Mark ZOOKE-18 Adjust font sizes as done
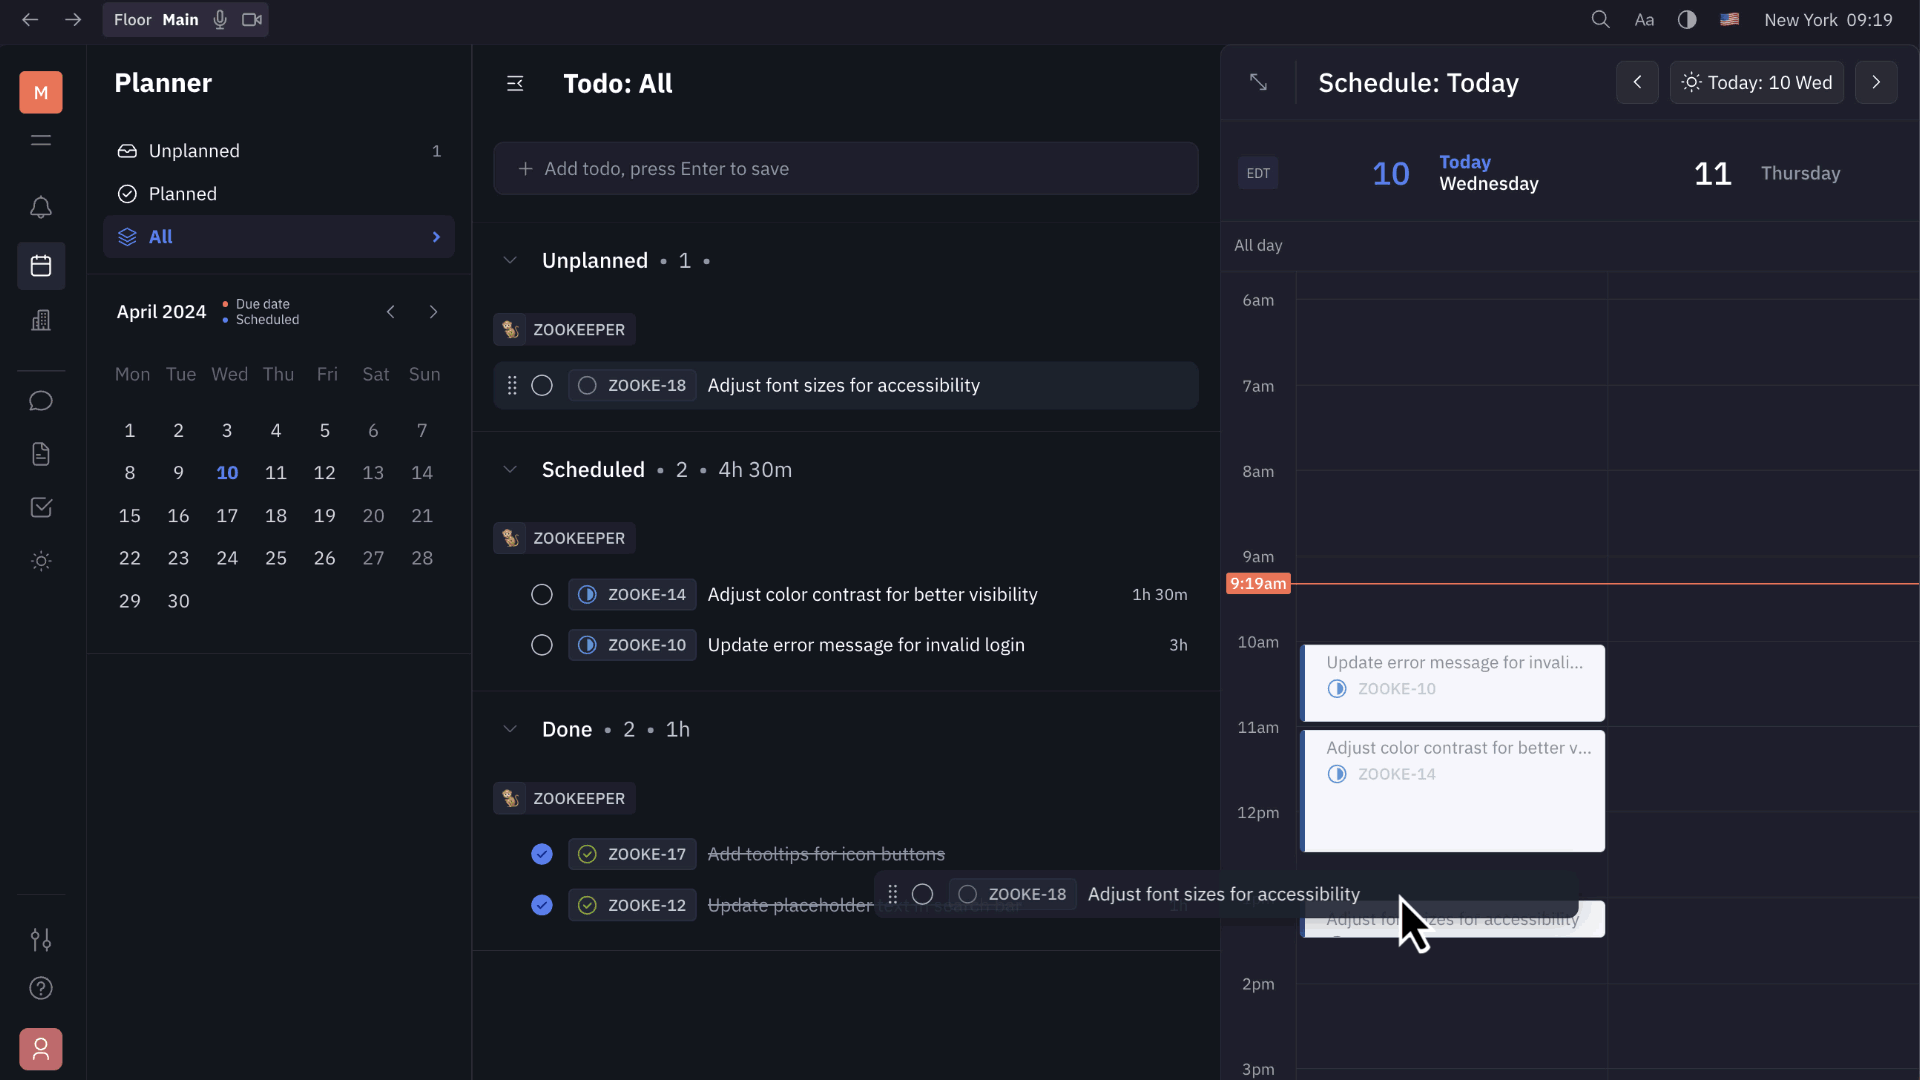Screen dimensions: 1920x1080 pyautogui.click(x=541, y=385)
